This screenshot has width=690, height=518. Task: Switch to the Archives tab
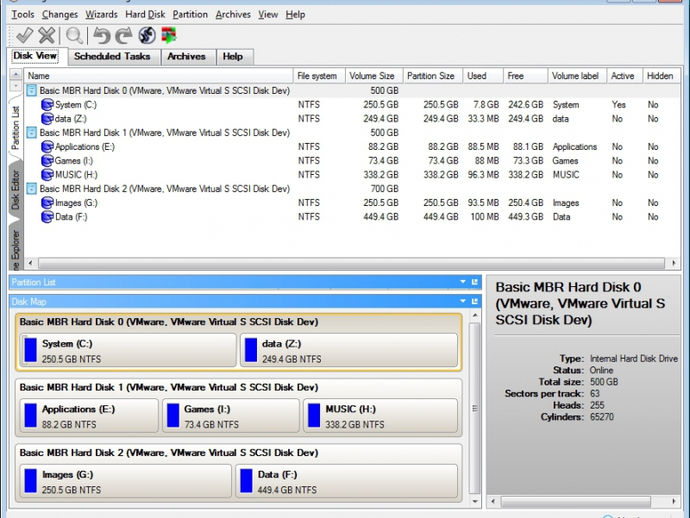coord(187,56)
